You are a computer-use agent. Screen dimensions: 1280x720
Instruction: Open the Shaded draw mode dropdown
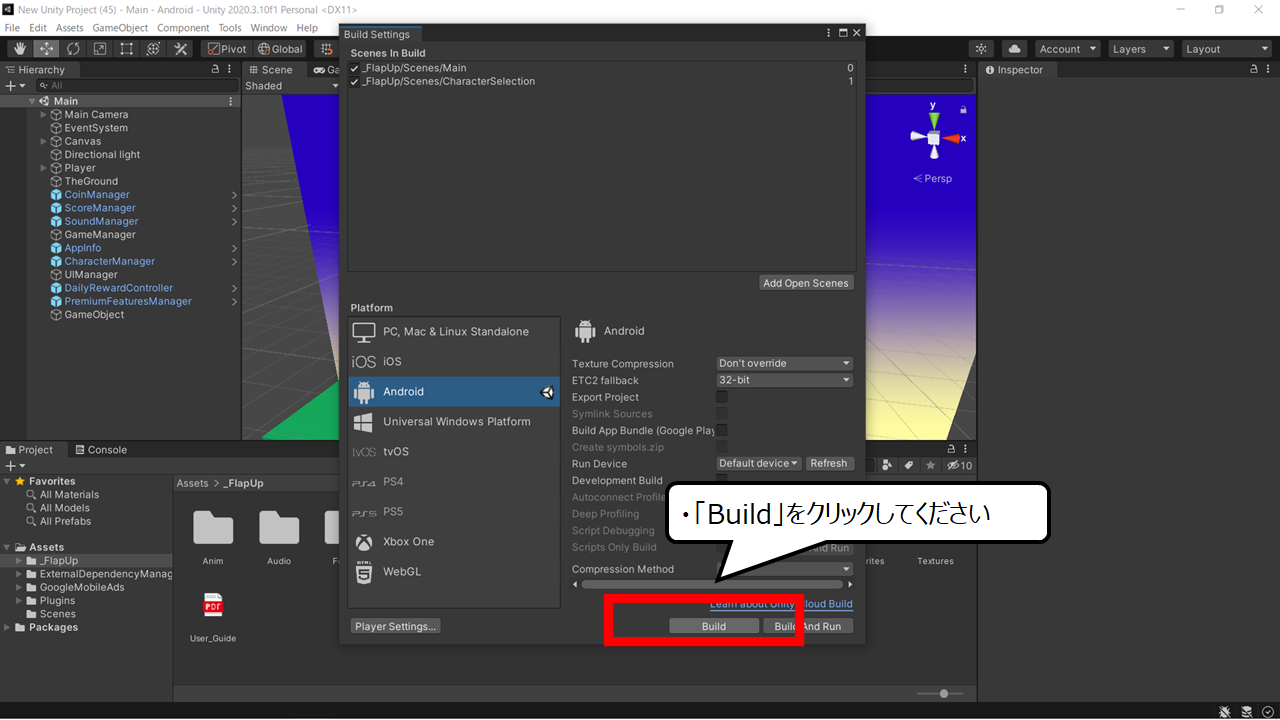tap(292, 86)
